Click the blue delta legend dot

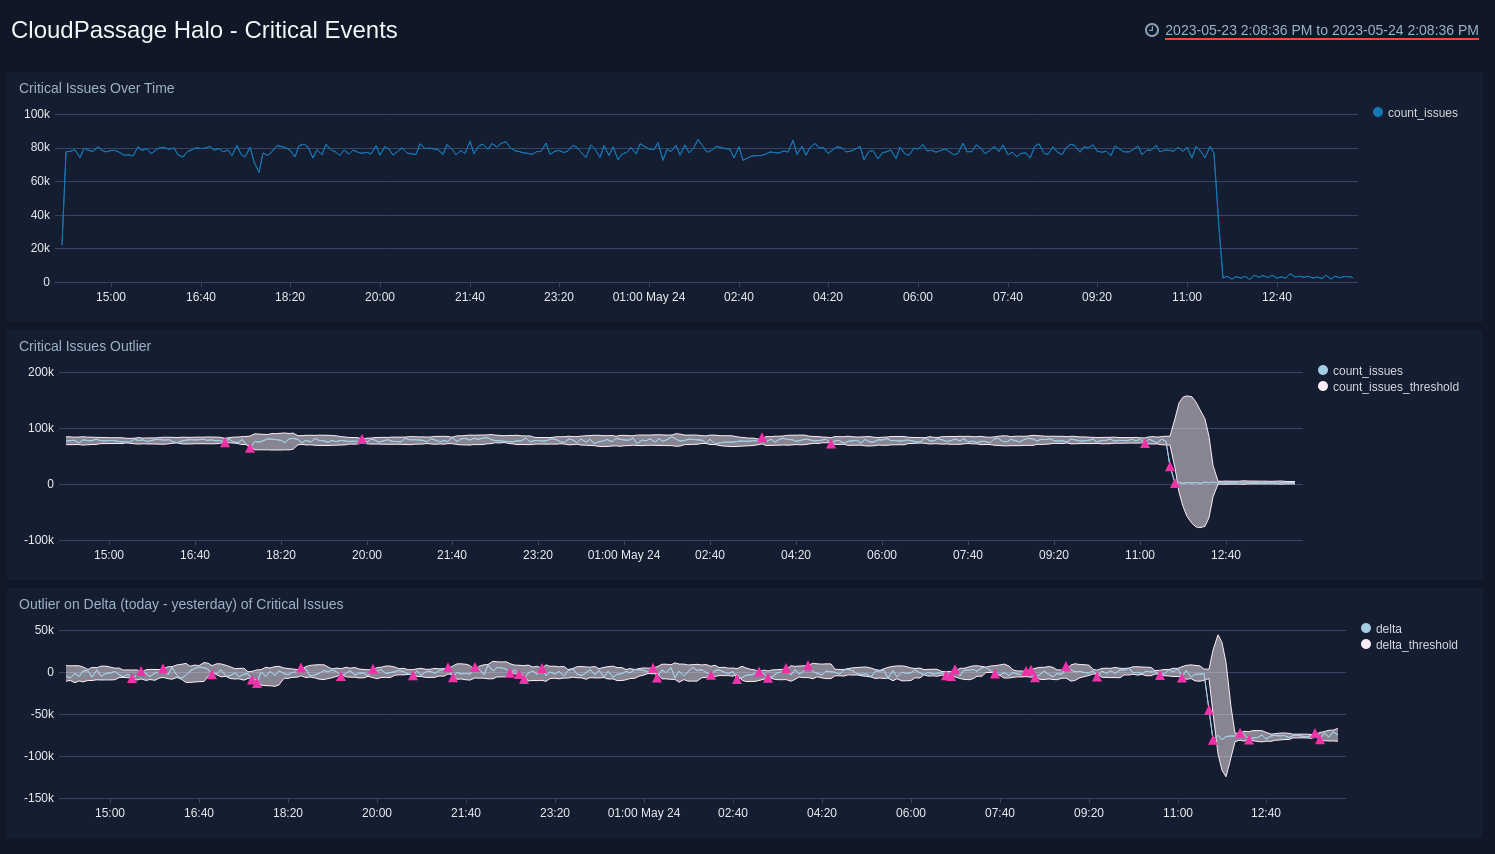point(1365,628)
